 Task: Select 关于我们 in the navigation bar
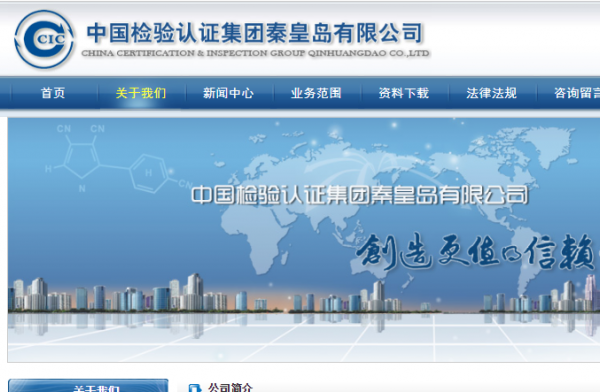point(141,93)
